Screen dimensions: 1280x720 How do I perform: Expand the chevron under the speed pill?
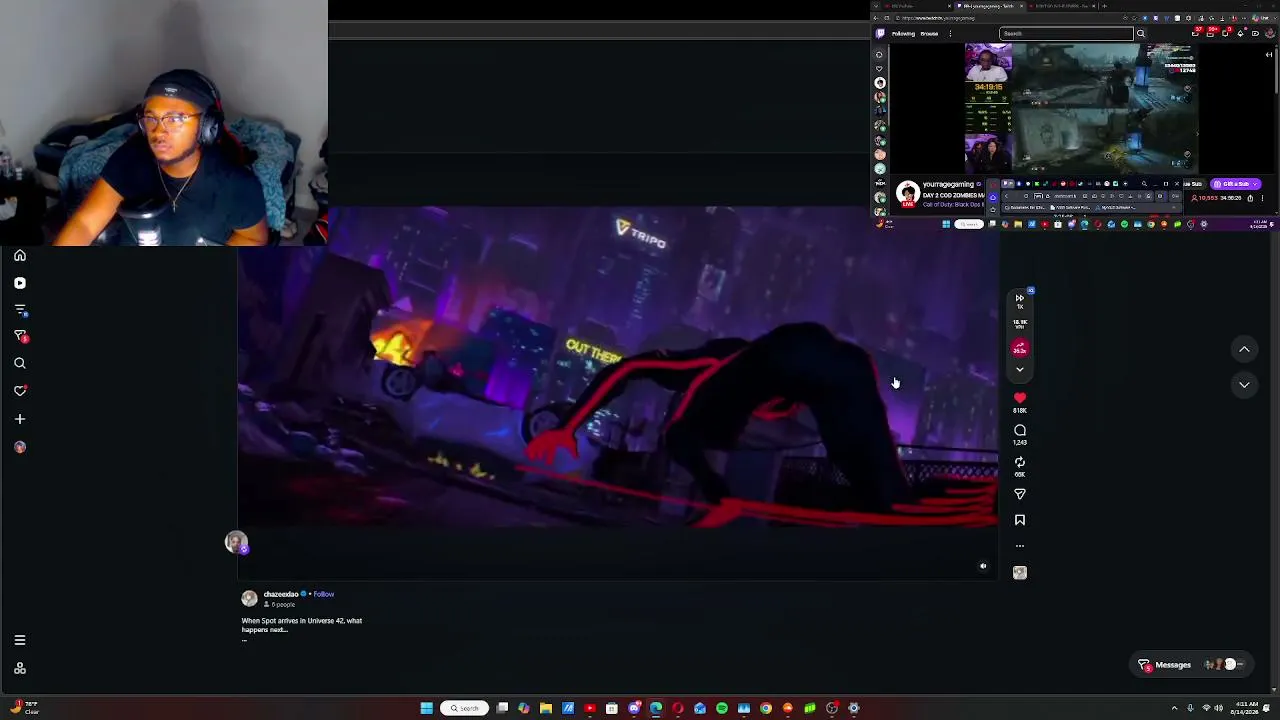pos(1020,370)
